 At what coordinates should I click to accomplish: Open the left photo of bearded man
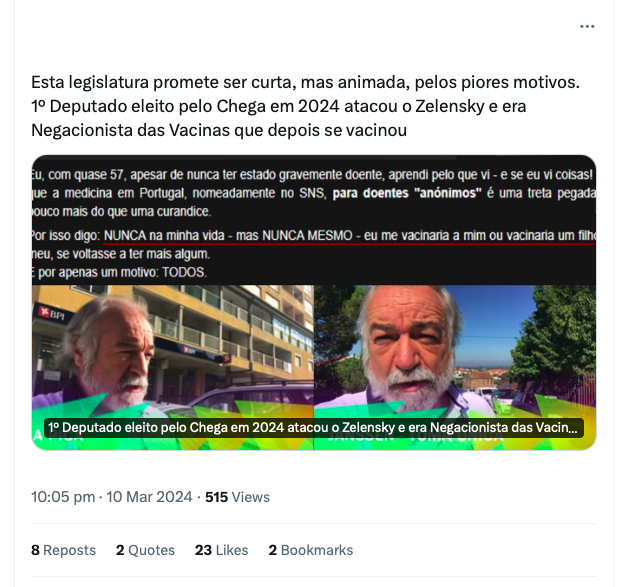pyautogui.click(x=173, y=367)
